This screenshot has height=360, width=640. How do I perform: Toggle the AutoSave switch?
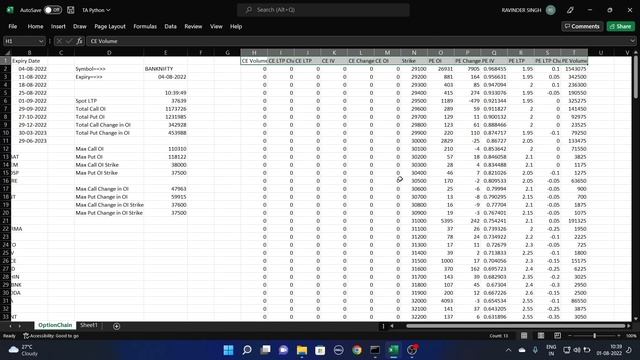[53, 10]
